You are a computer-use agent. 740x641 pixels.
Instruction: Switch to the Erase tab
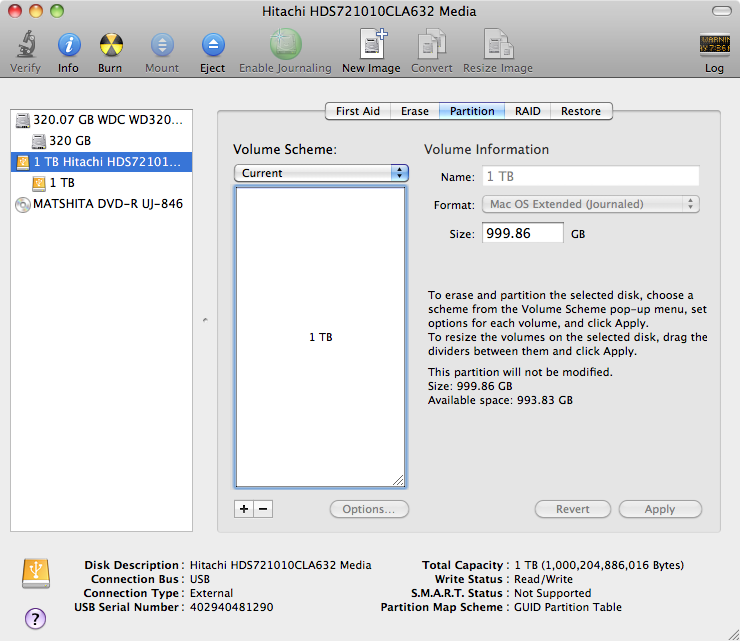pyautogui.click(x=415, y=111)
